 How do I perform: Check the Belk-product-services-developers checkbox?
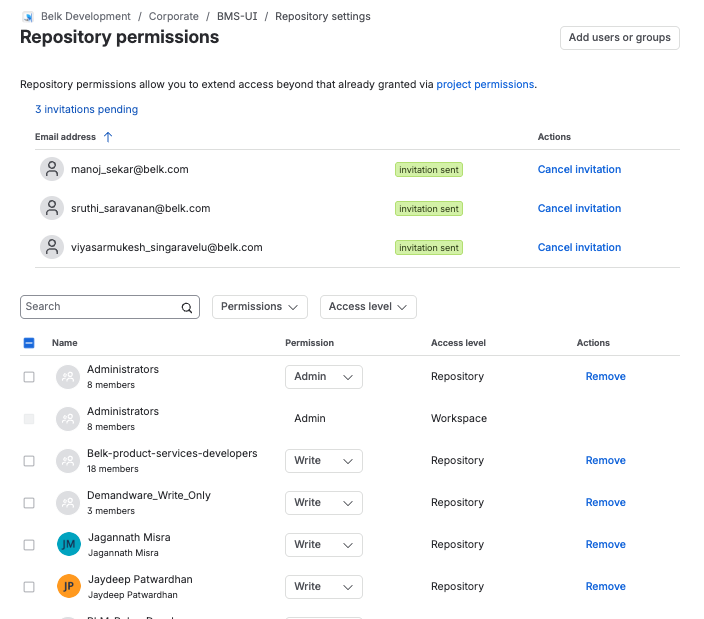29,461
